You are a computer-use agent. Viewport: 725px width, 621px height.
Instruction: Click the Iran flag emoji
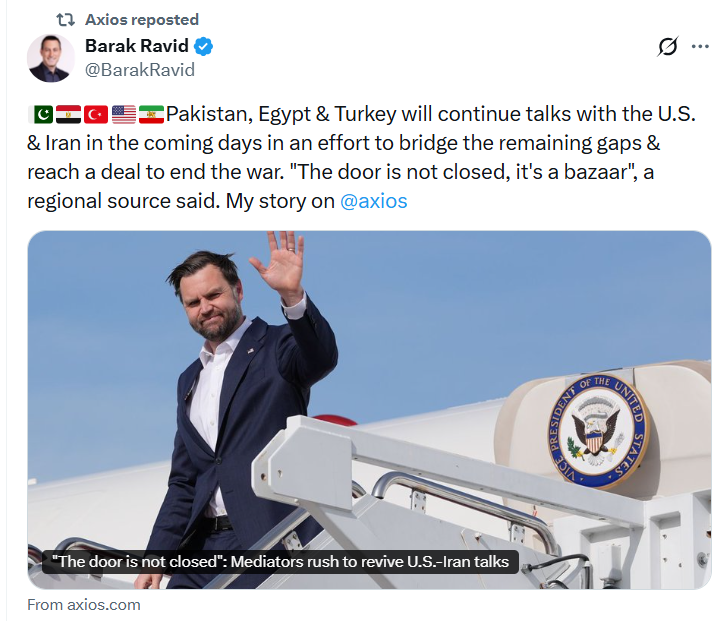pyautogui.click(x=152, y=113)
